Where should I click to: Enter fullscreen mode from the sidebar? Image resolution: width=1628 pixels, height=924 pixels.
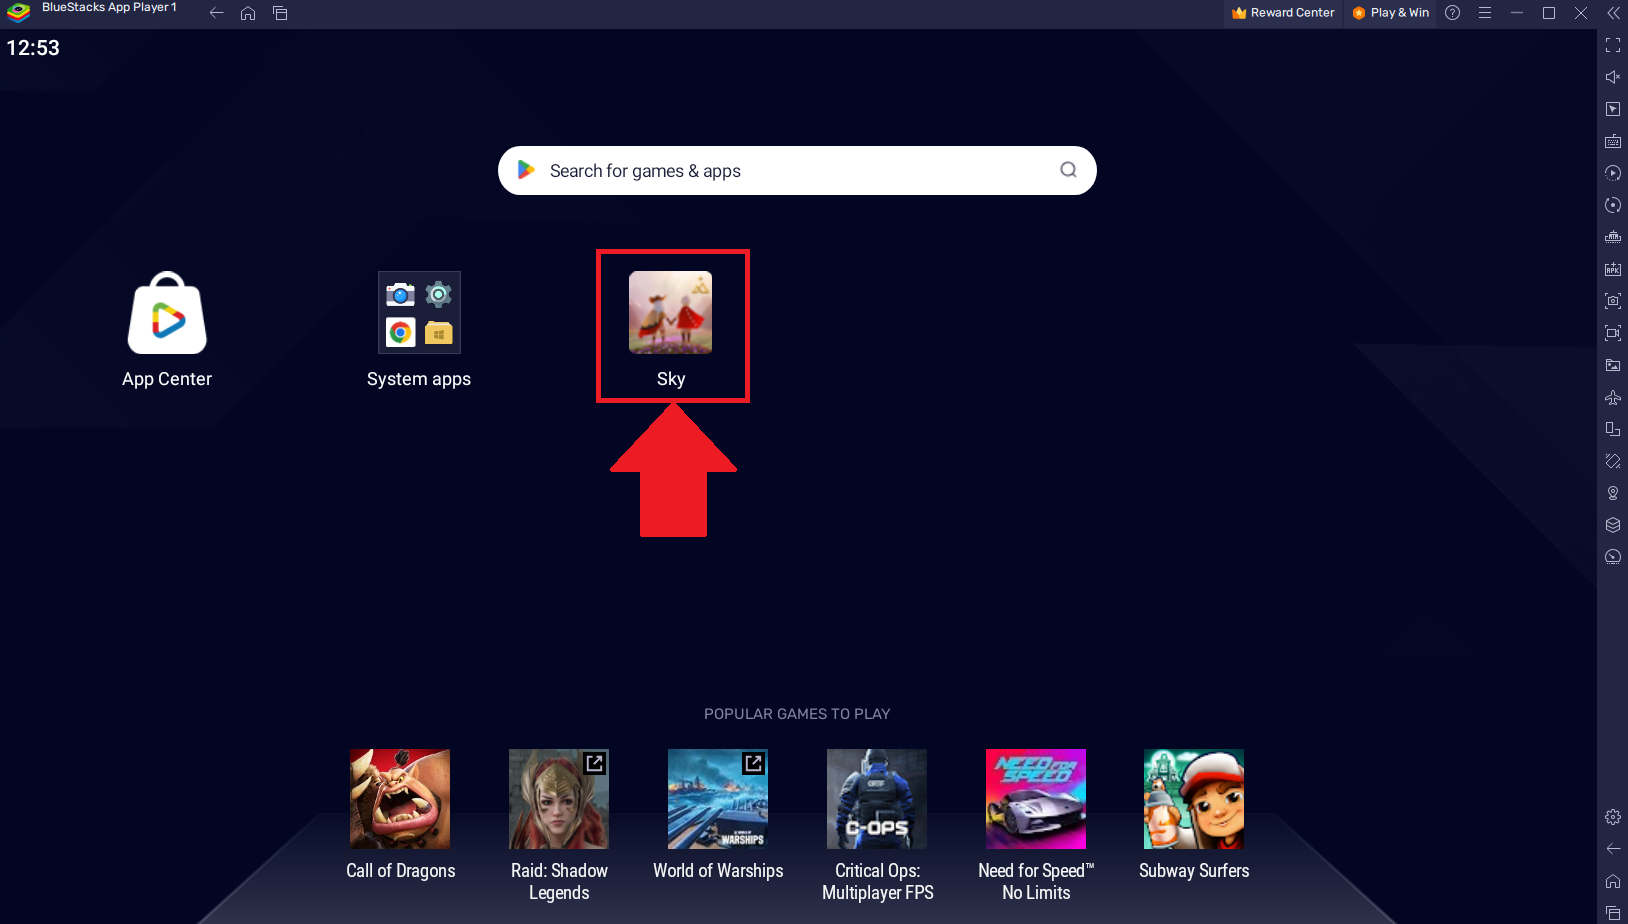[x=1612, y=45]
